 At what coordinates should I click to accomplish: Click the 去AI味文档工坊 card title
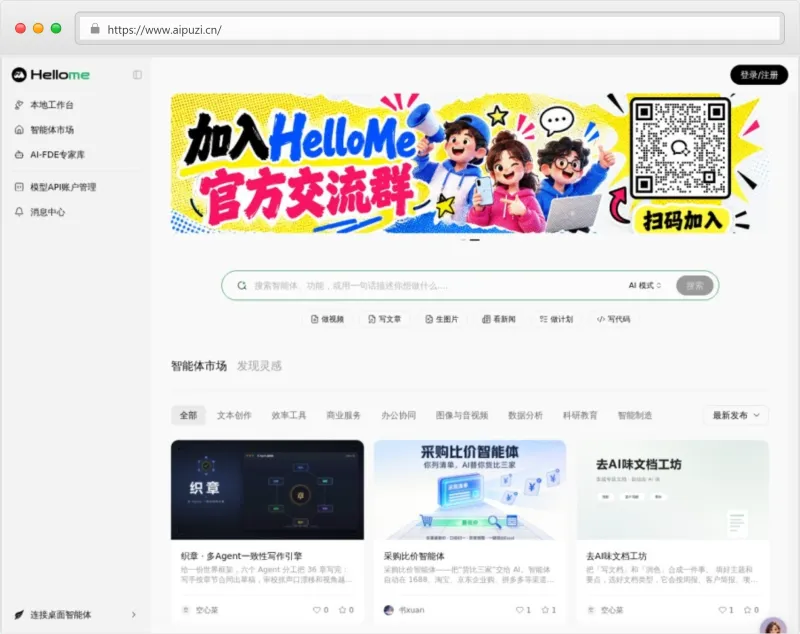[x=616, y=556]
